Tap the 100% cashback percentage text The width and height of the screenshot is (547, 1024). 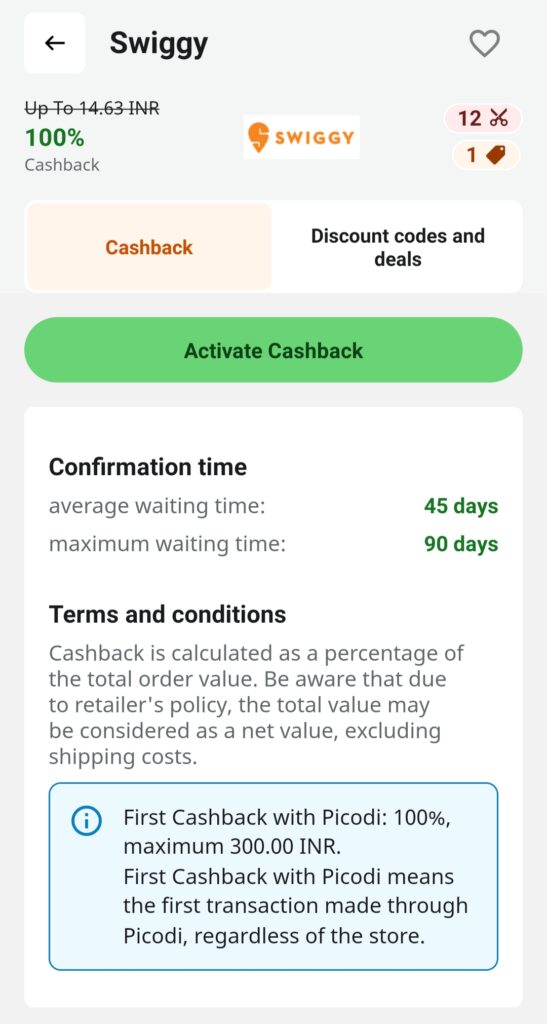[55, 138]
